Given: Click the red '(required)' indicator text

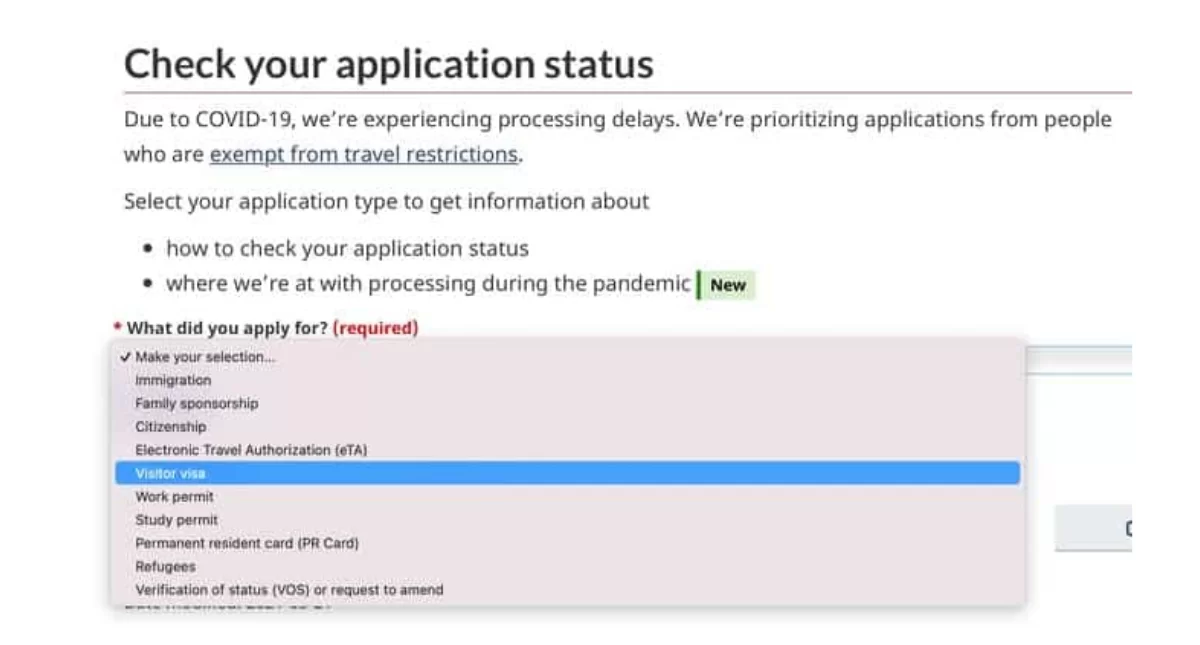Looking at the screenshot, I should coord(375,328).
